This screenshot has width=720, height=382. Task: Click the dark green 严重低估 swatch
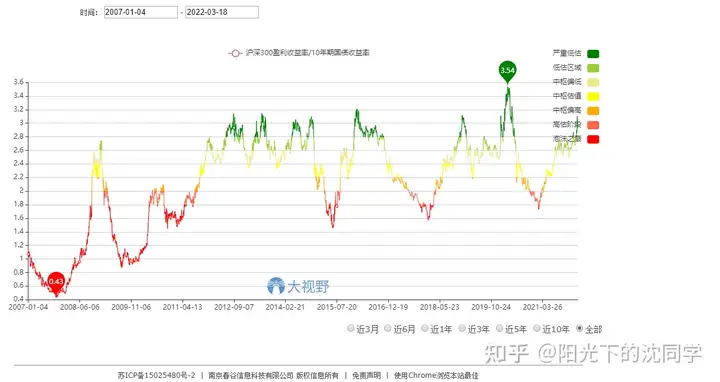tap(593, 54)
